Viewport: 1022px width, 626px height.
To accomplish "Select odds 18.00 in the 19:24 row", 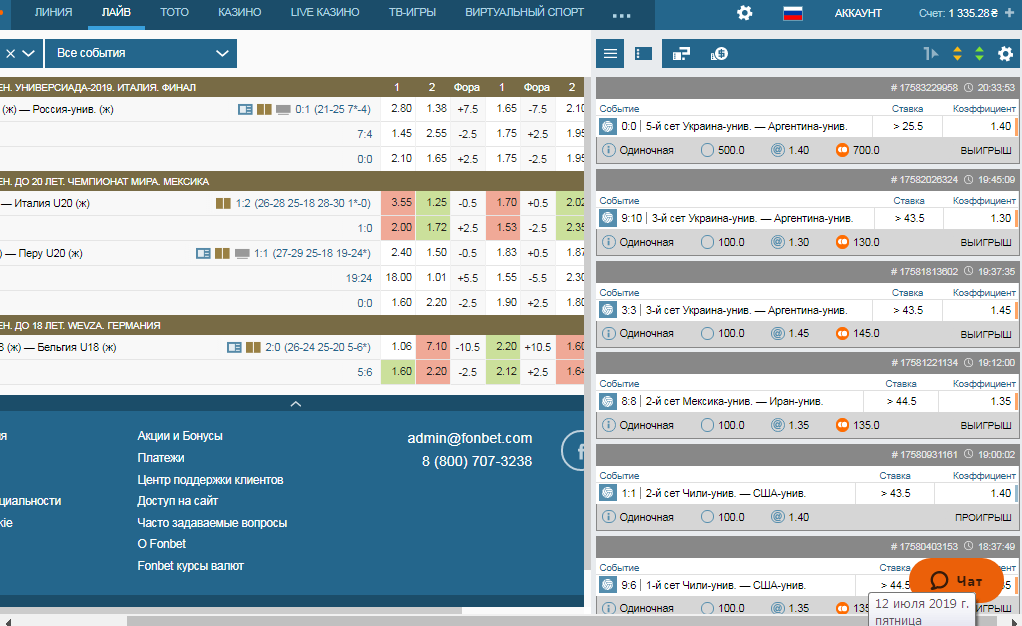I will (x=398, y=278).
